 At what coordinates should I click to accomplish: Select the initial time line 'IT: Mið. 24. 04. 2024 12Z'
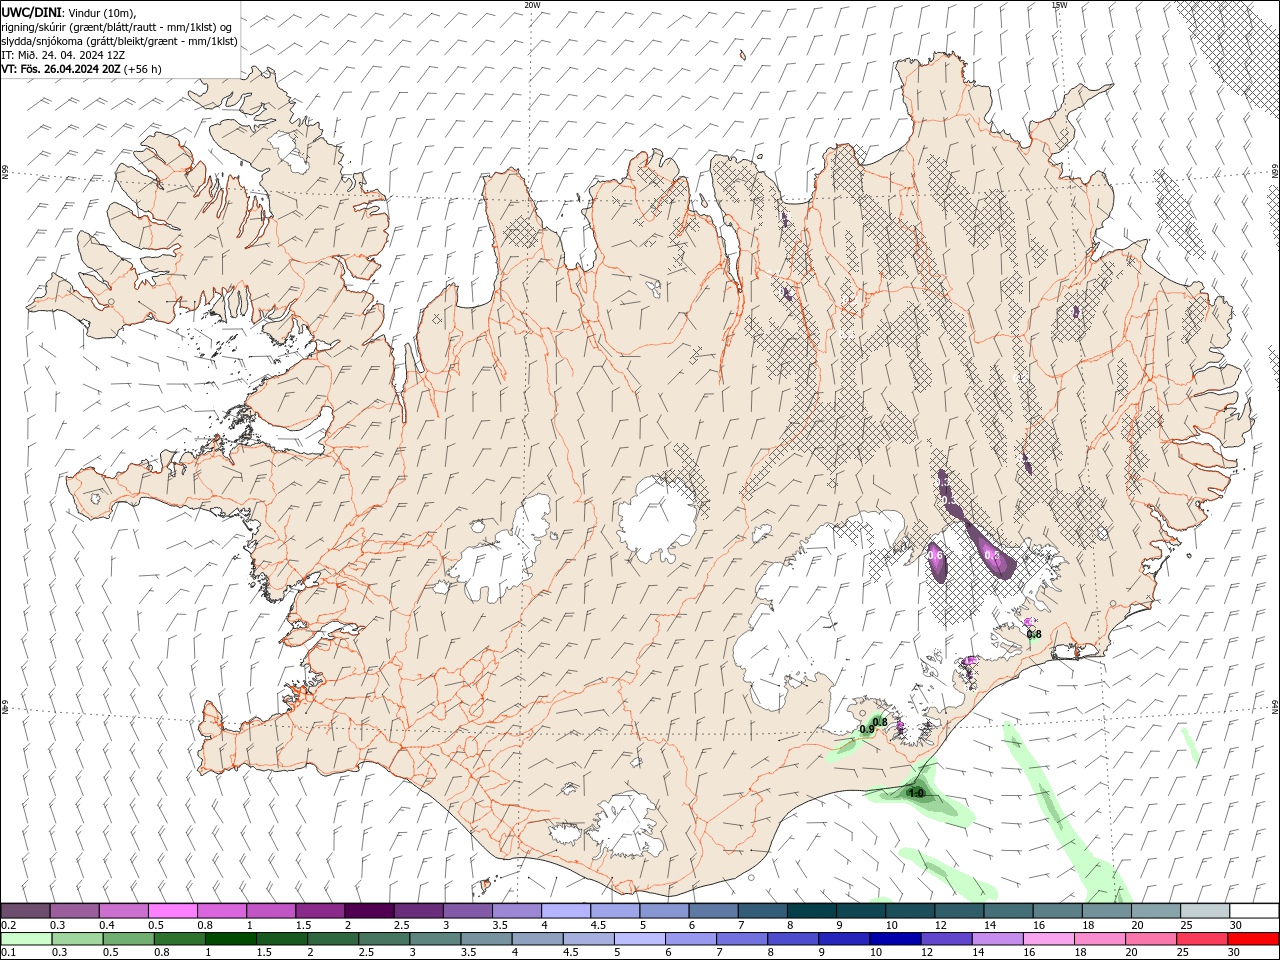click(63, 55)
